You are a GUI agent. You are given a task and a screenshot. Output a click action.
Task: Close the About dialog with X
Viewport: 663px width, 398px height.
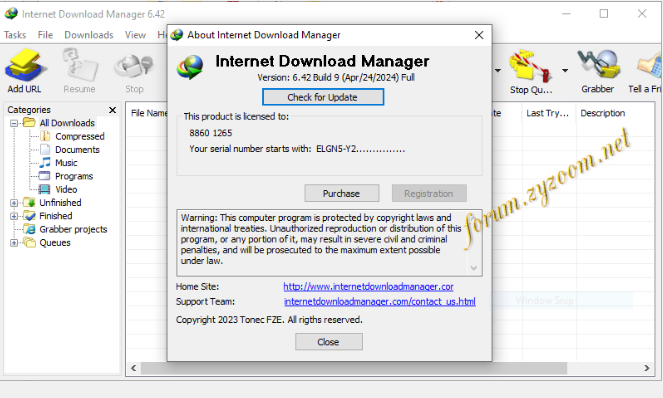[x=479, y=35]
